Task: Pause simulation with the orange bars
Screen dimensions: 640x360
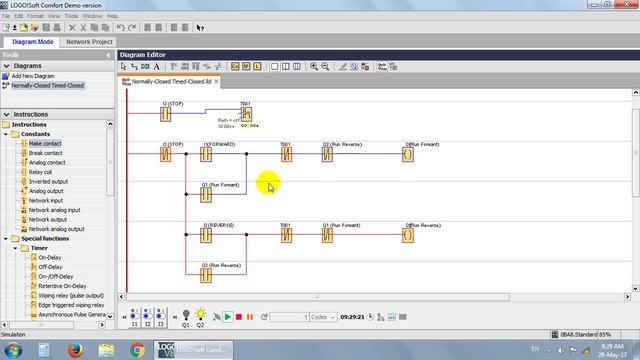Action: click(250, 317)
